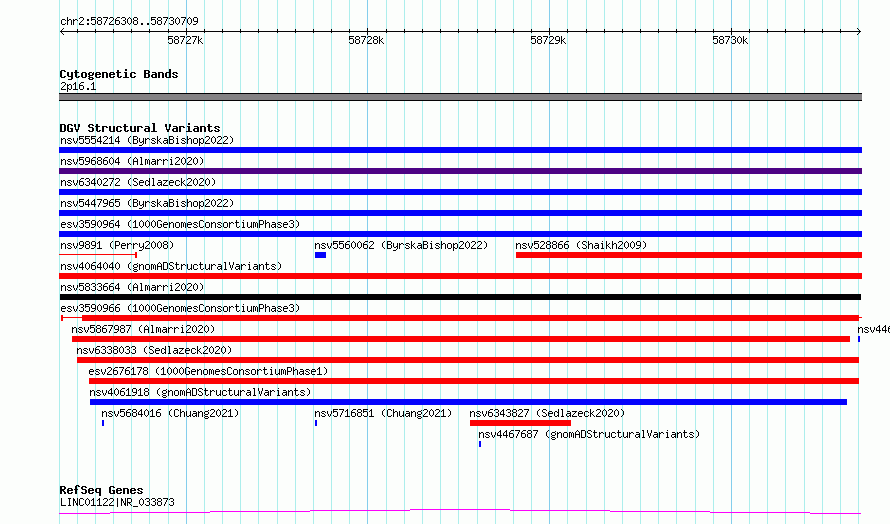
Task: Open the RefSeq Genes track title
Action: pyautogui.click(x=101, y=490)
